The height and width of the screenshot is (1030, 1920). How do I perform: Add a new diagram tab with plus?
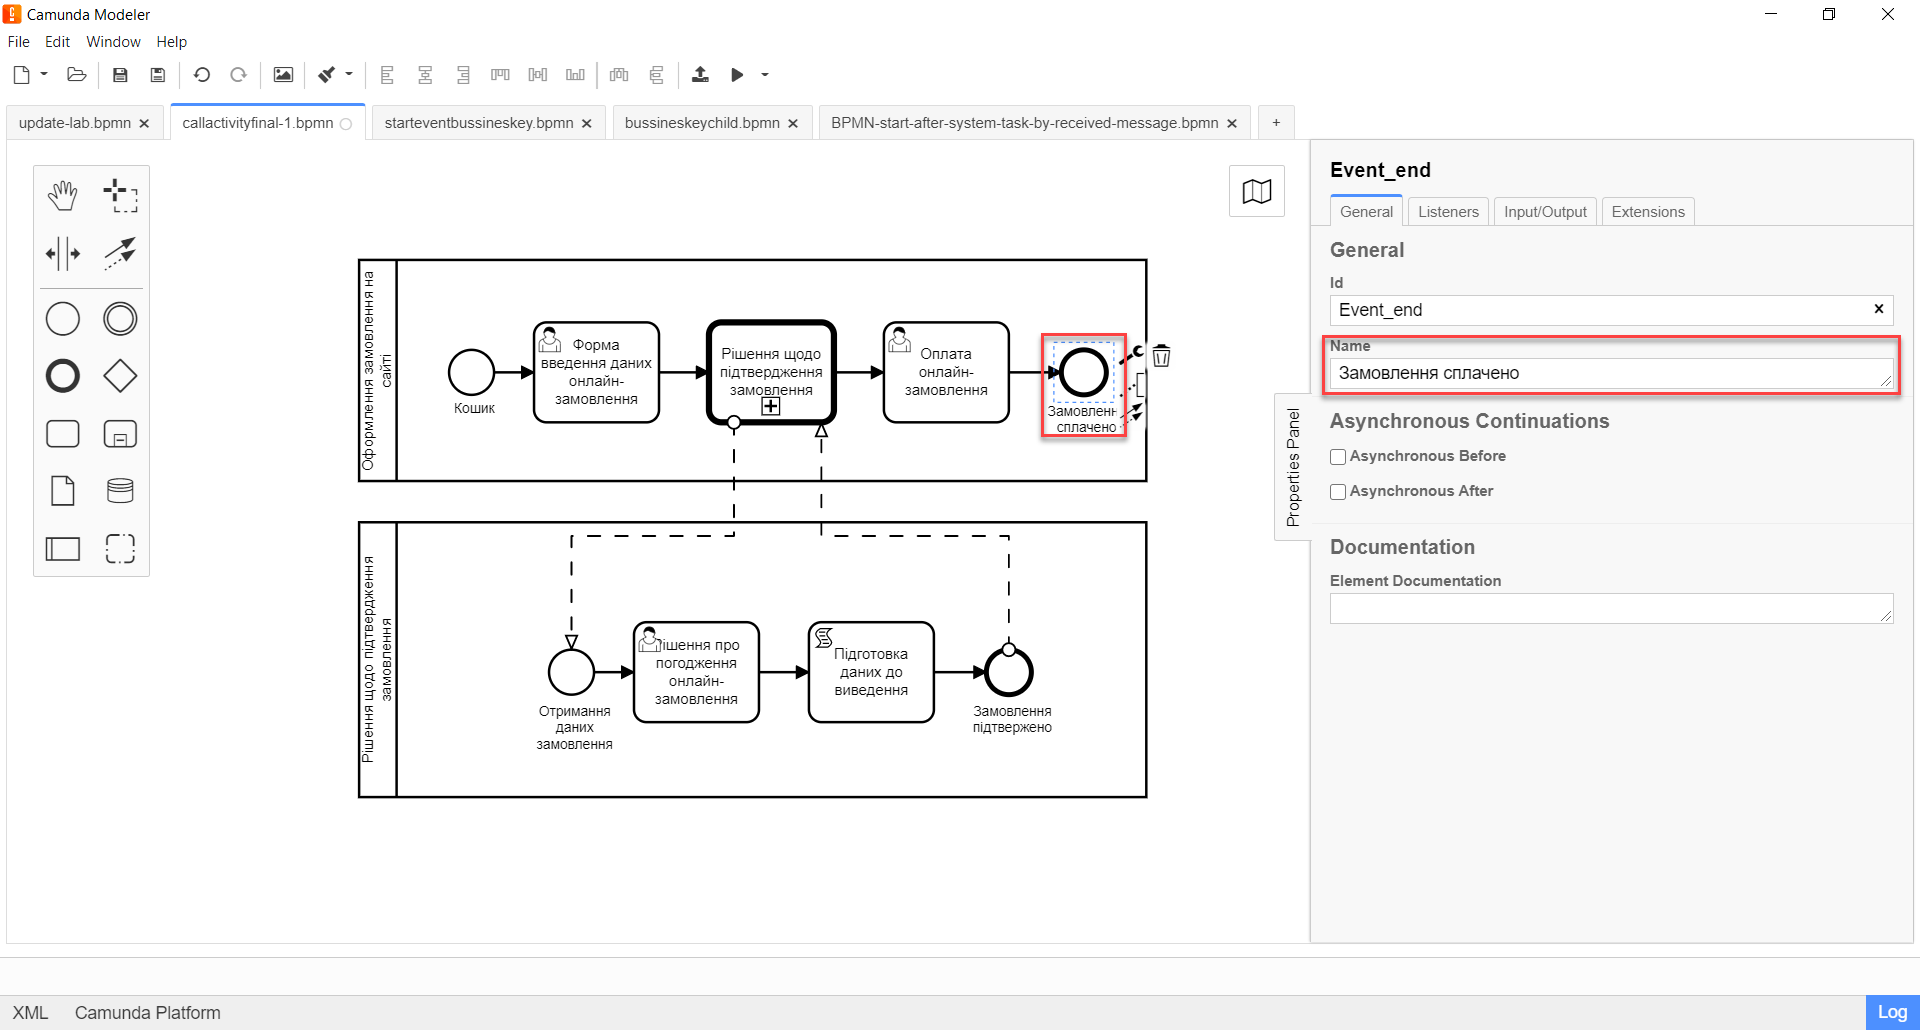point(1276,123)
